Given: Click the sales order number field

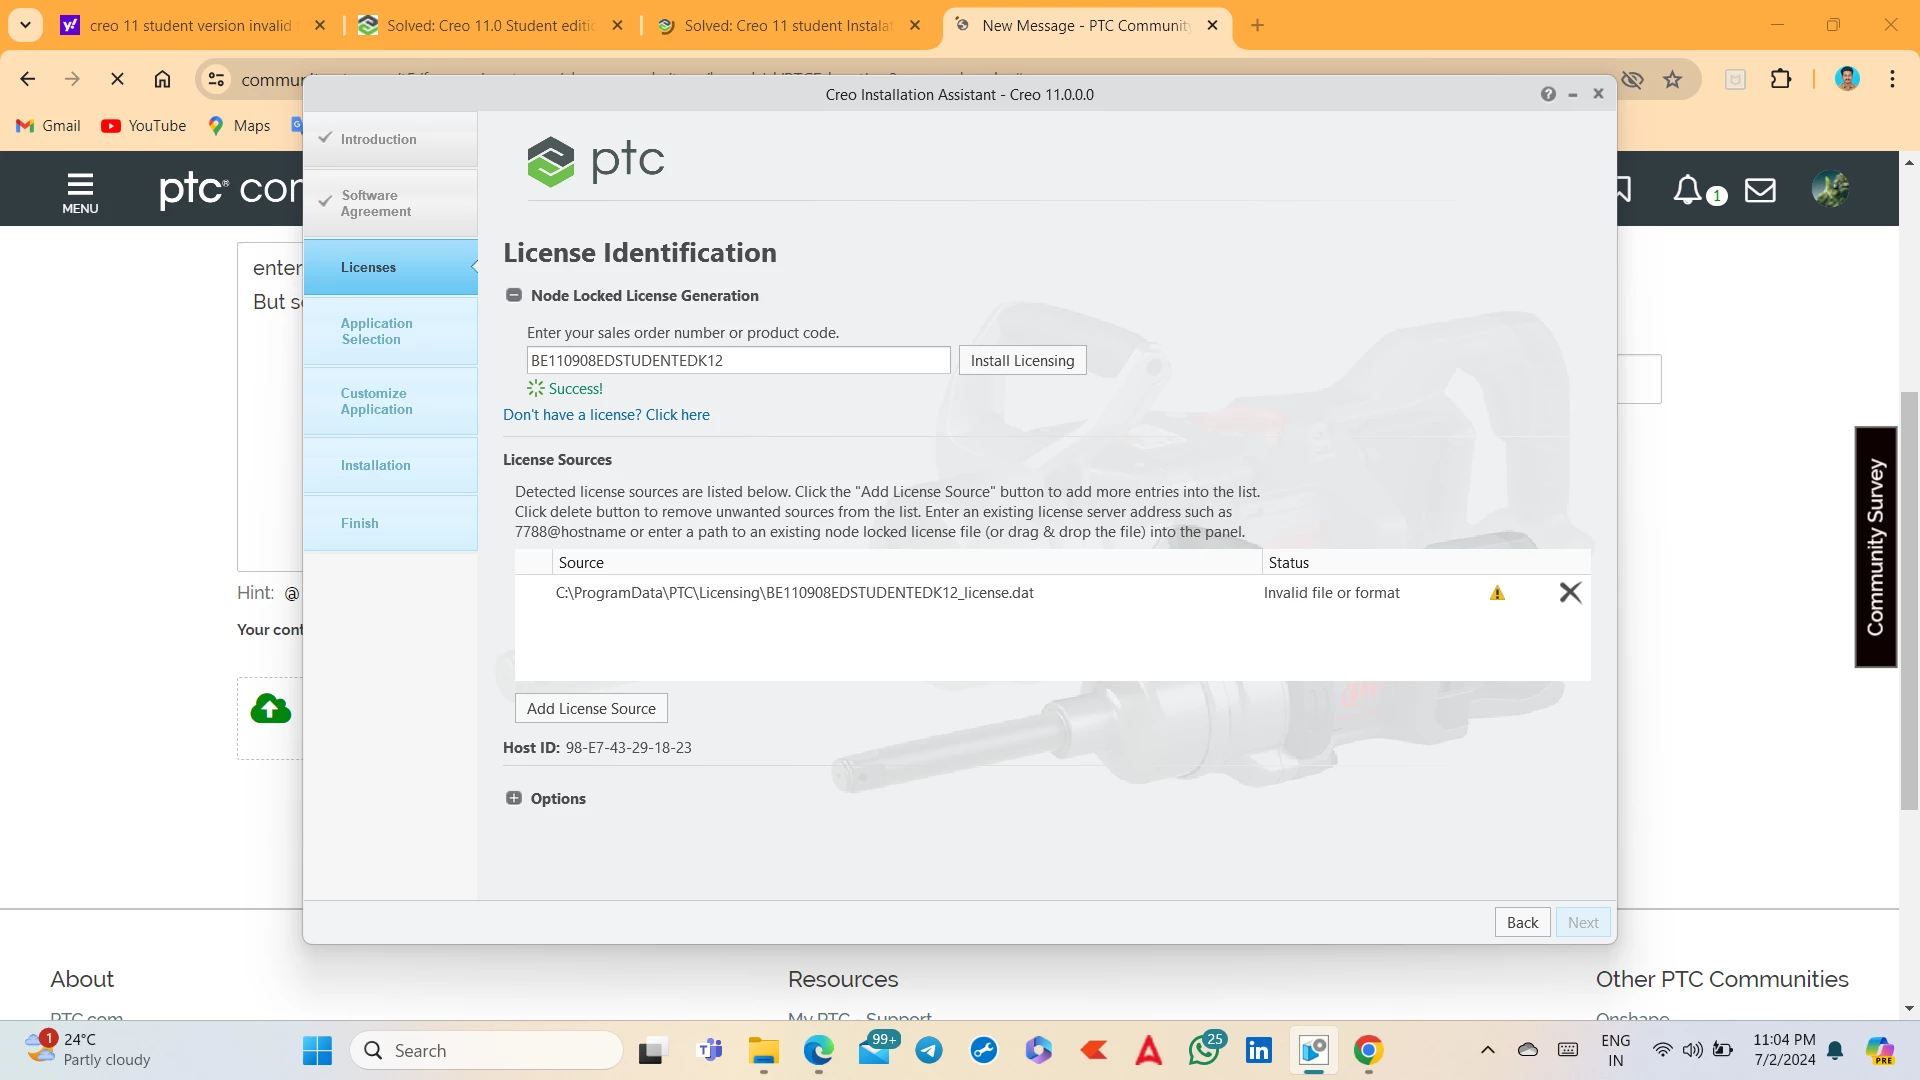Looking at the screenshot, I should coord(738,360).
